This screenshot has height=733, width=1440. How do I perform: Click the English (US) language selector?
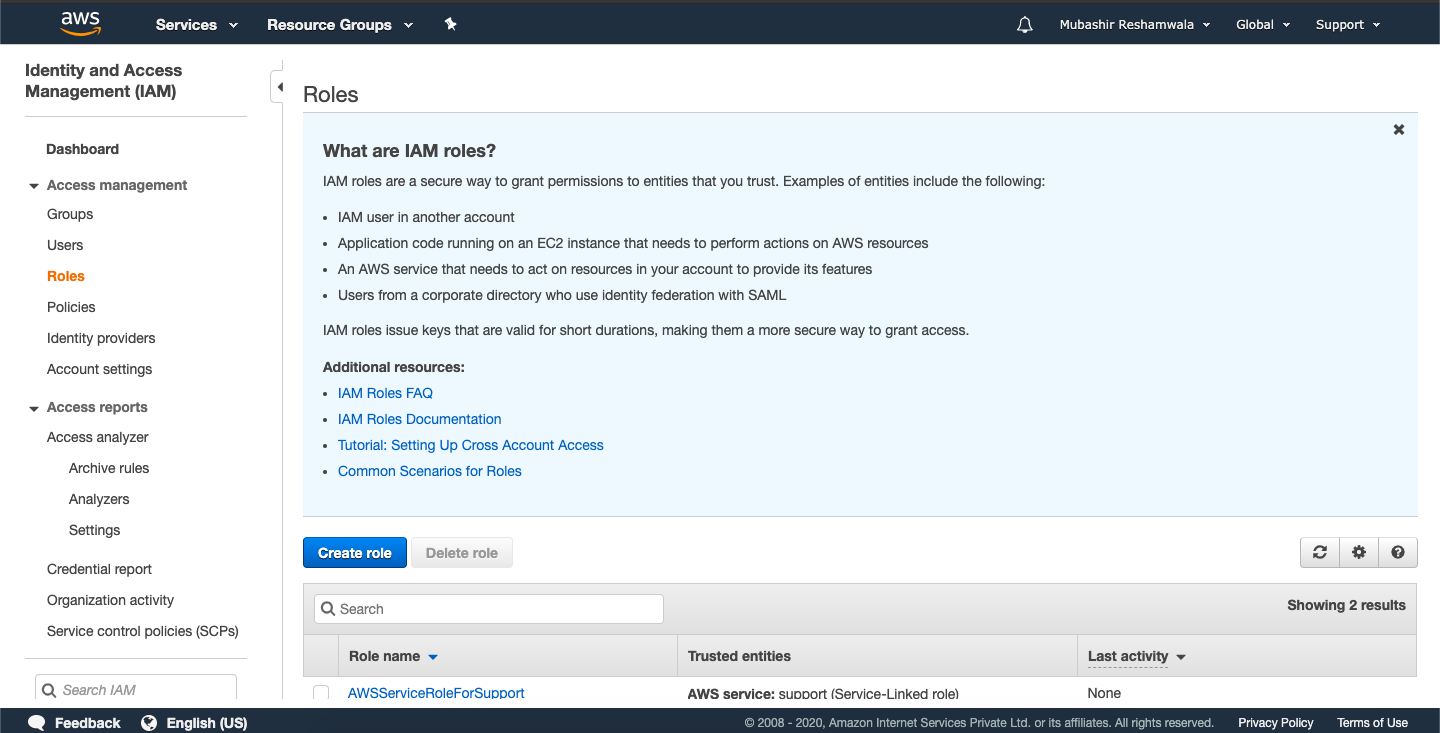click(206, 723)
